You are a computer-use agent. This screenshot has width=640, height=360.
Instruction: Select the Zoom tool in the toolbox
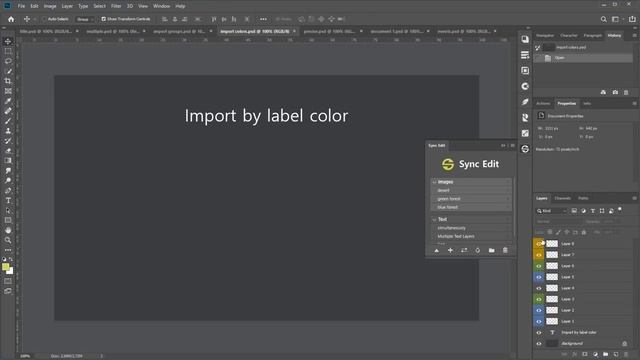coord(8,240)
